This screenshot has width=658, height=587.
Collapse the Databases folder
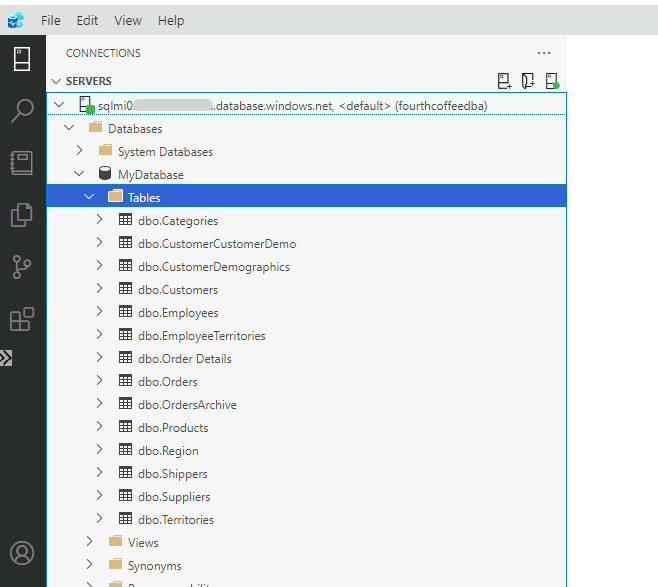point(69,128)
